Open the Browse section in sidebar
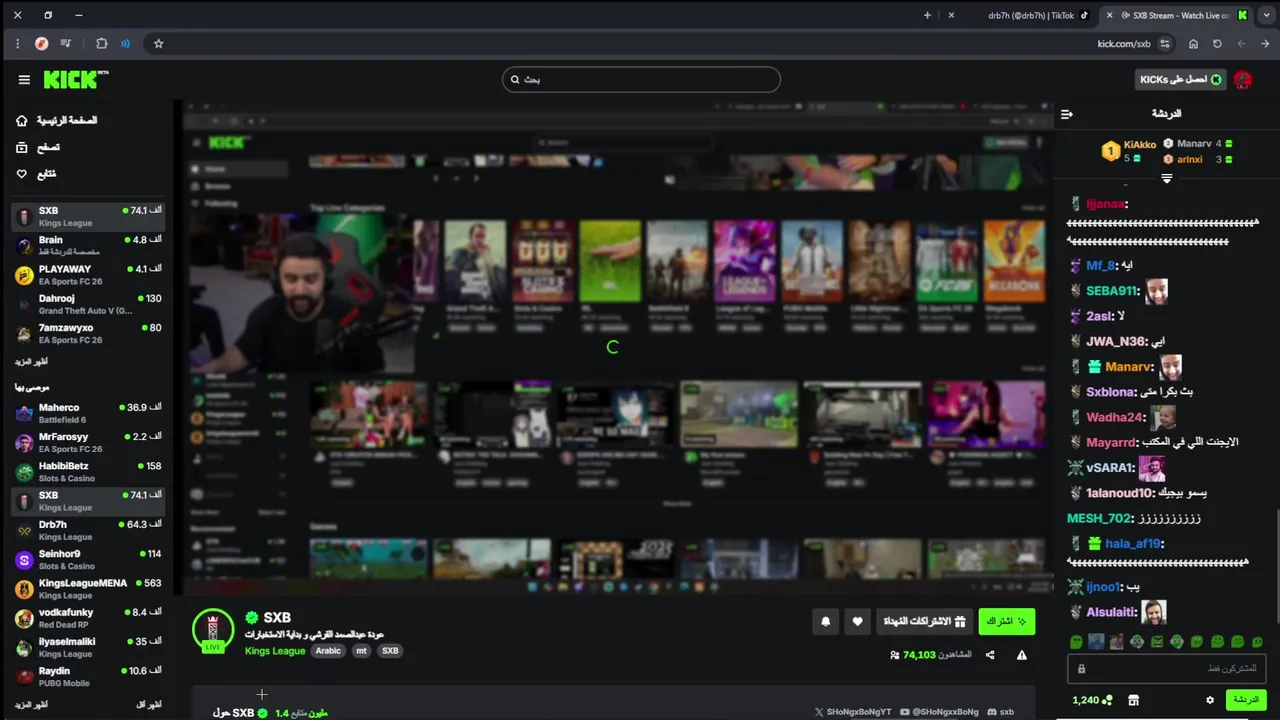1280x720 pixels. (x=38, y=147)
